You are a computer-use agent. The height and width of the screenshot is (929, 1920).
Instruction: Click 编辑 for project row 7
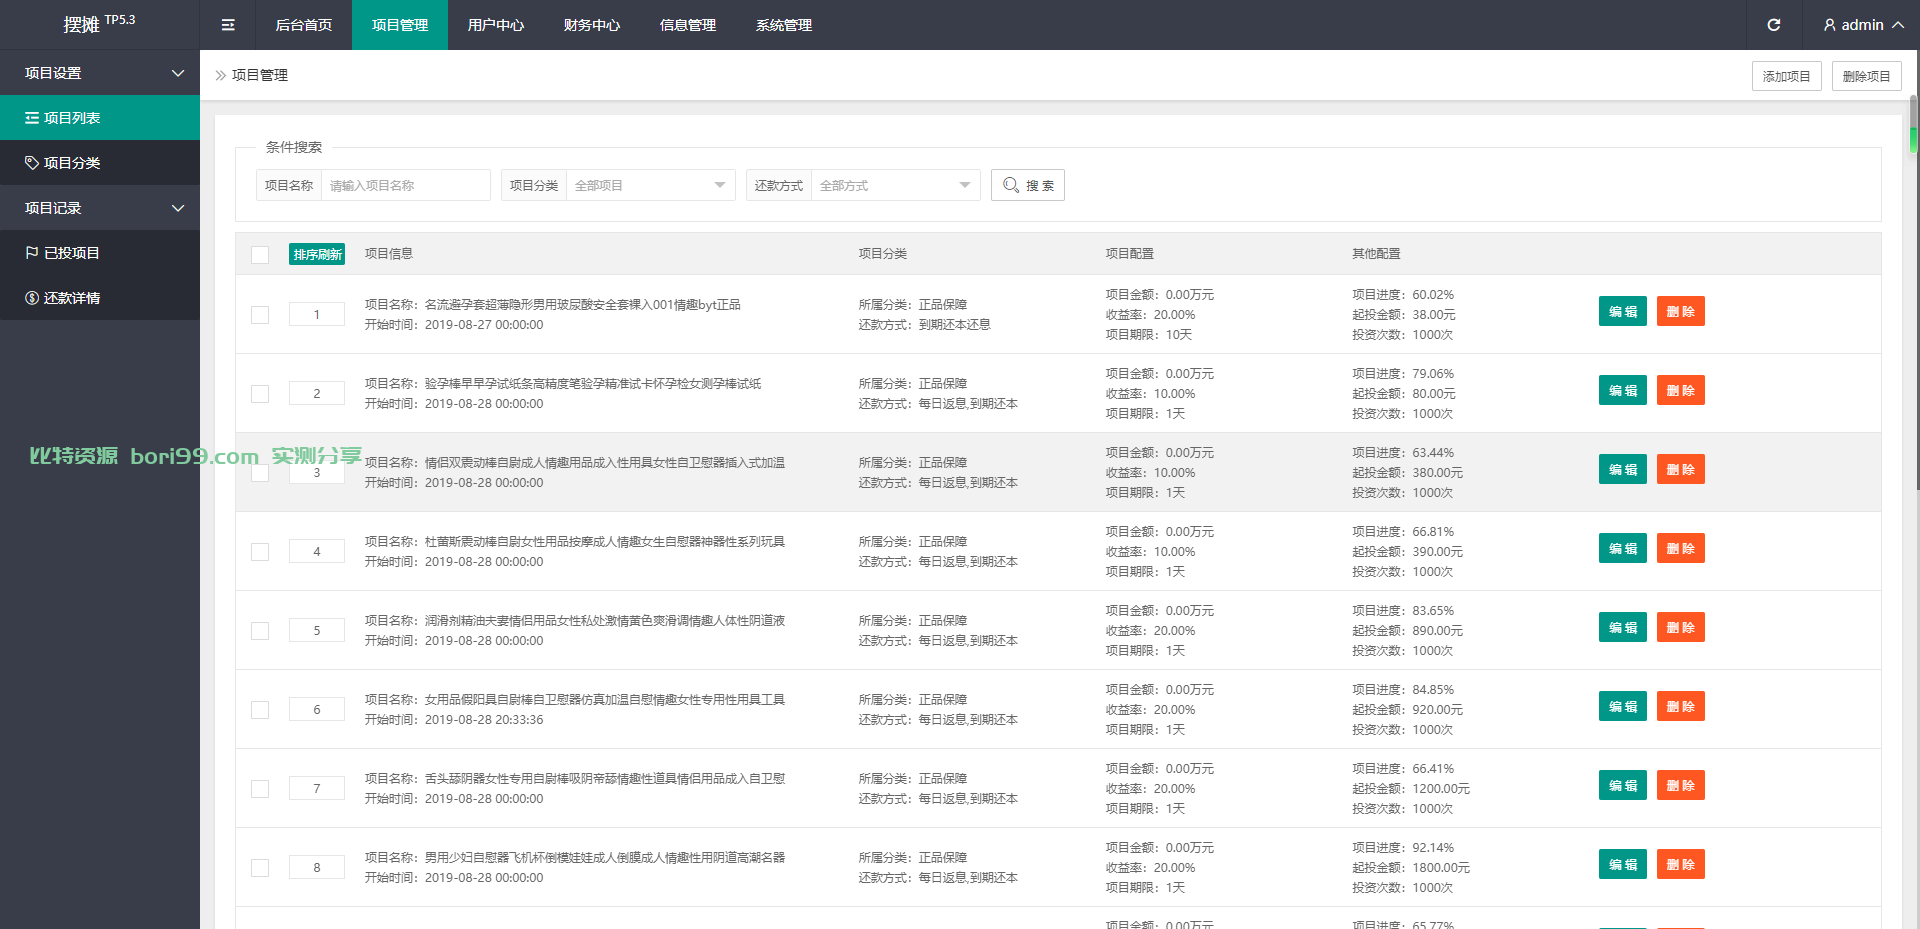coord(1623,786)
